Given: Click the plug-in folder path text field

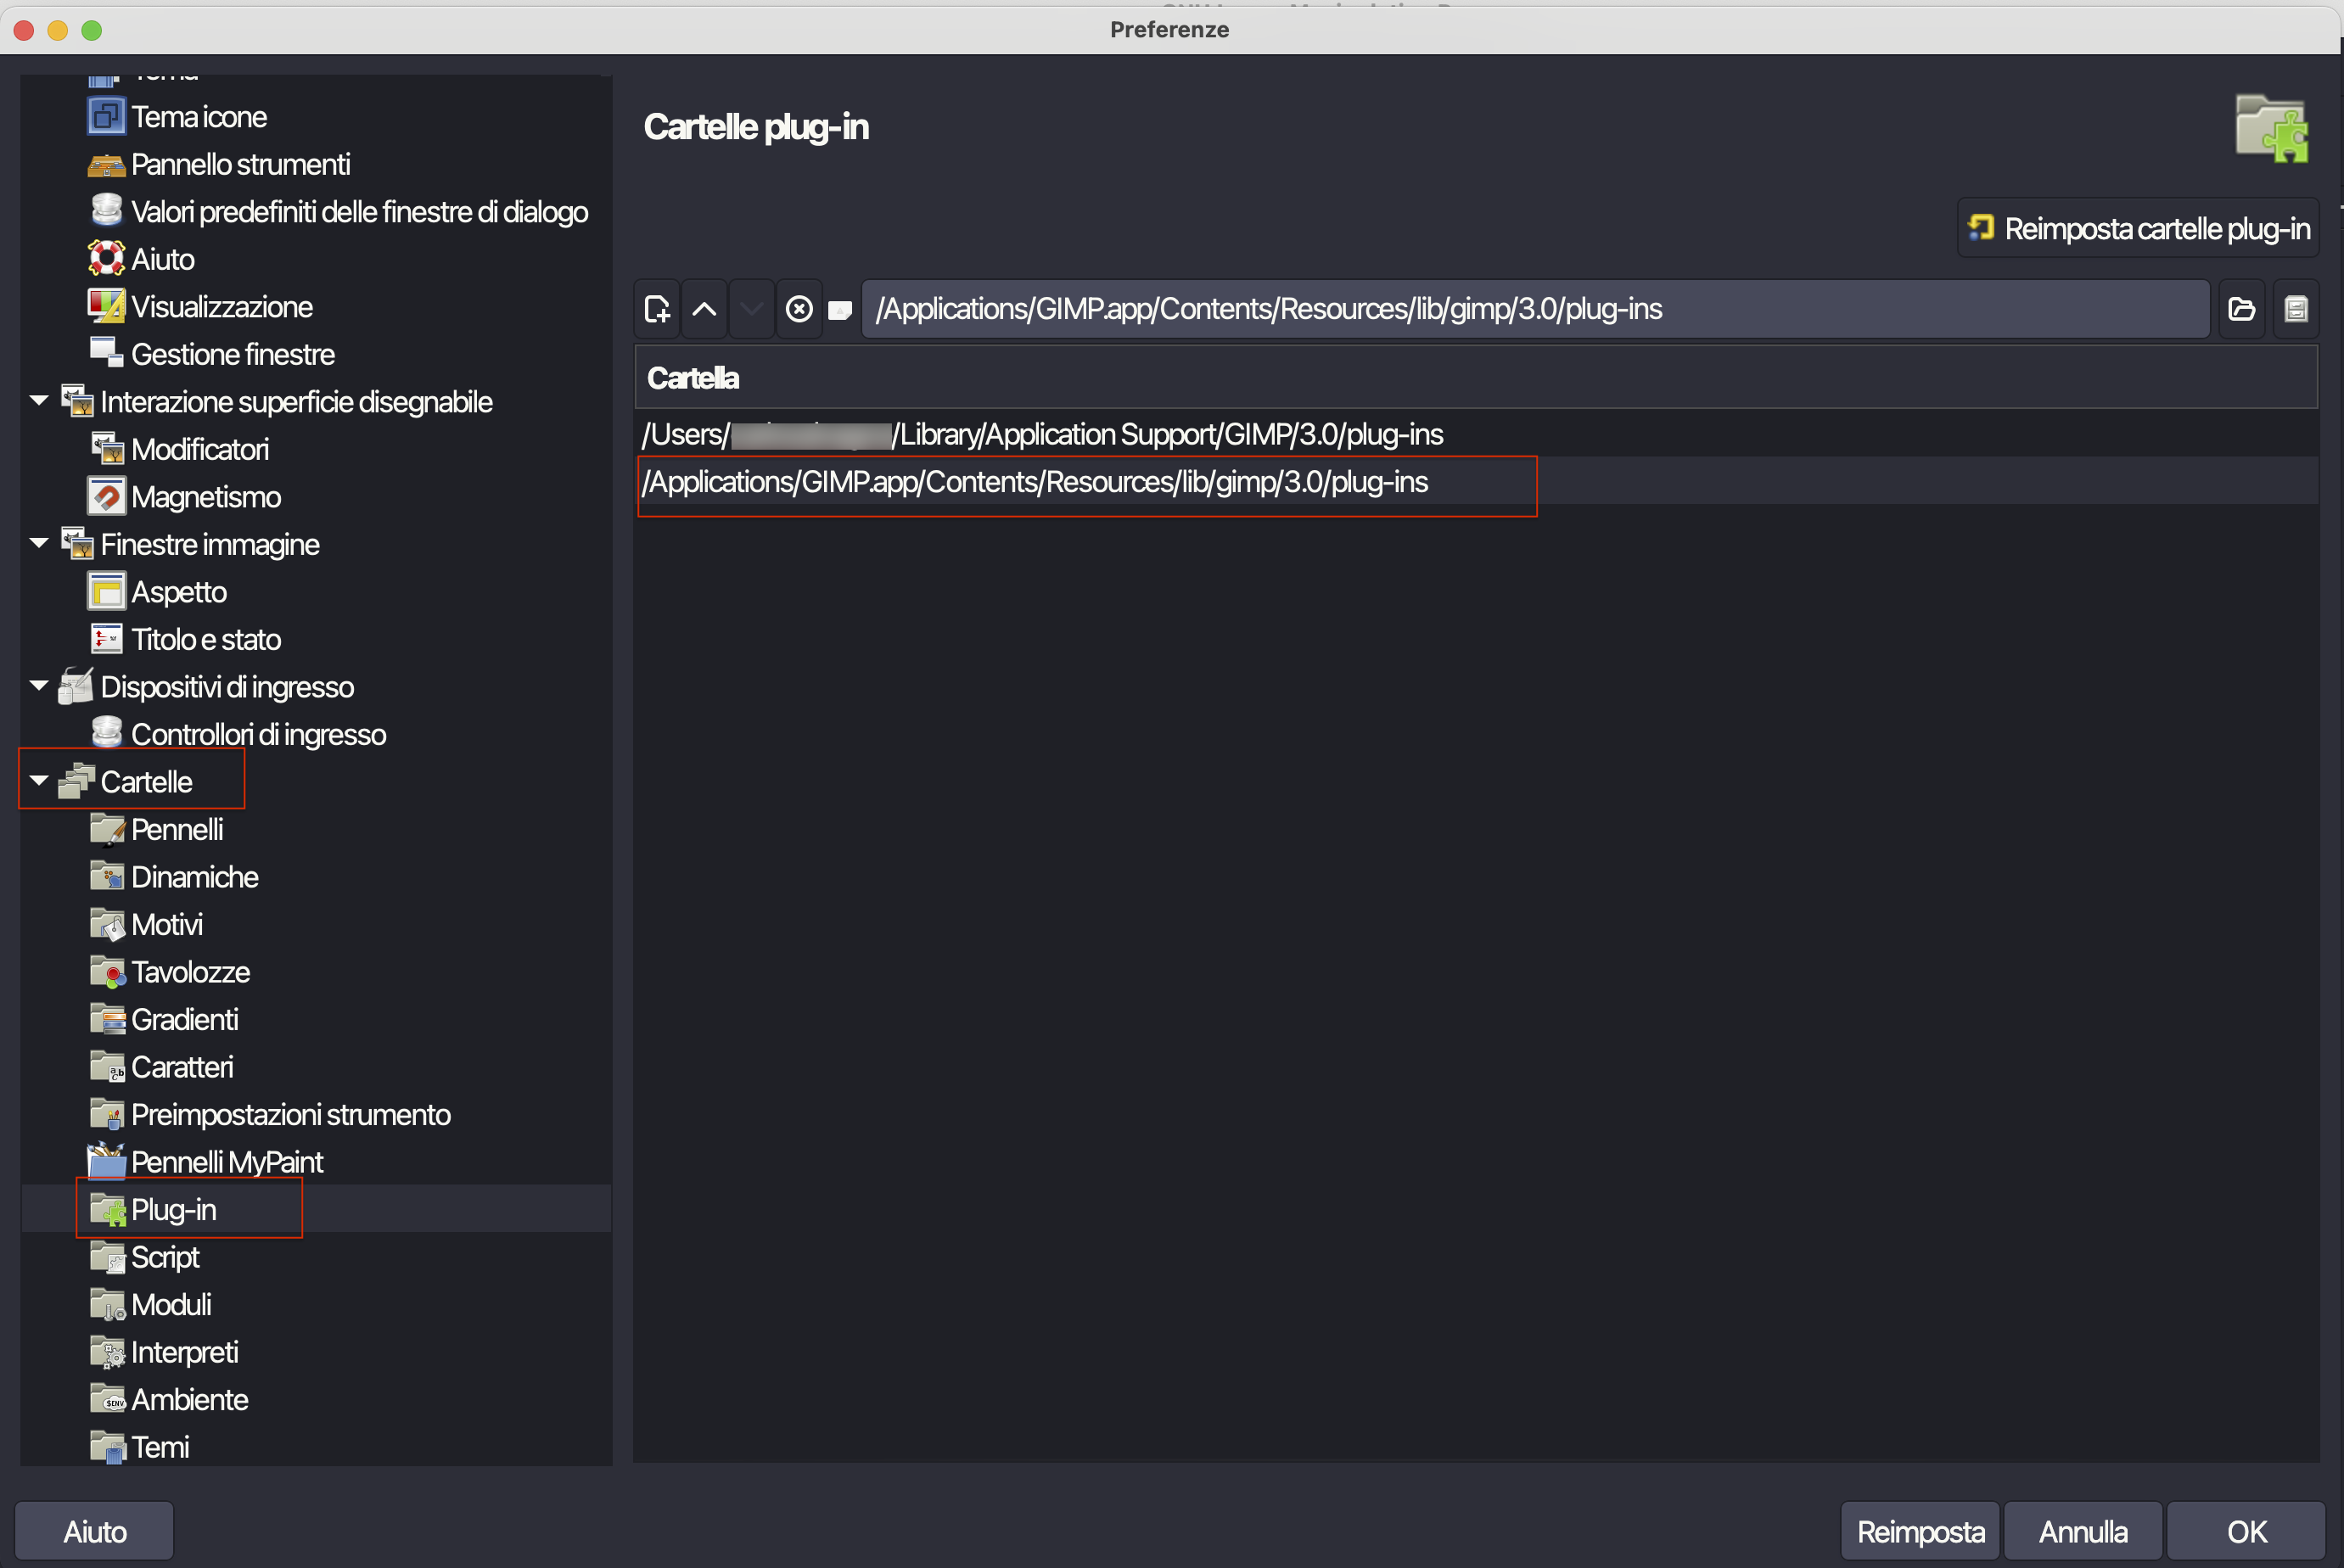Looking at the screenshot, I should click(1534, 309).
